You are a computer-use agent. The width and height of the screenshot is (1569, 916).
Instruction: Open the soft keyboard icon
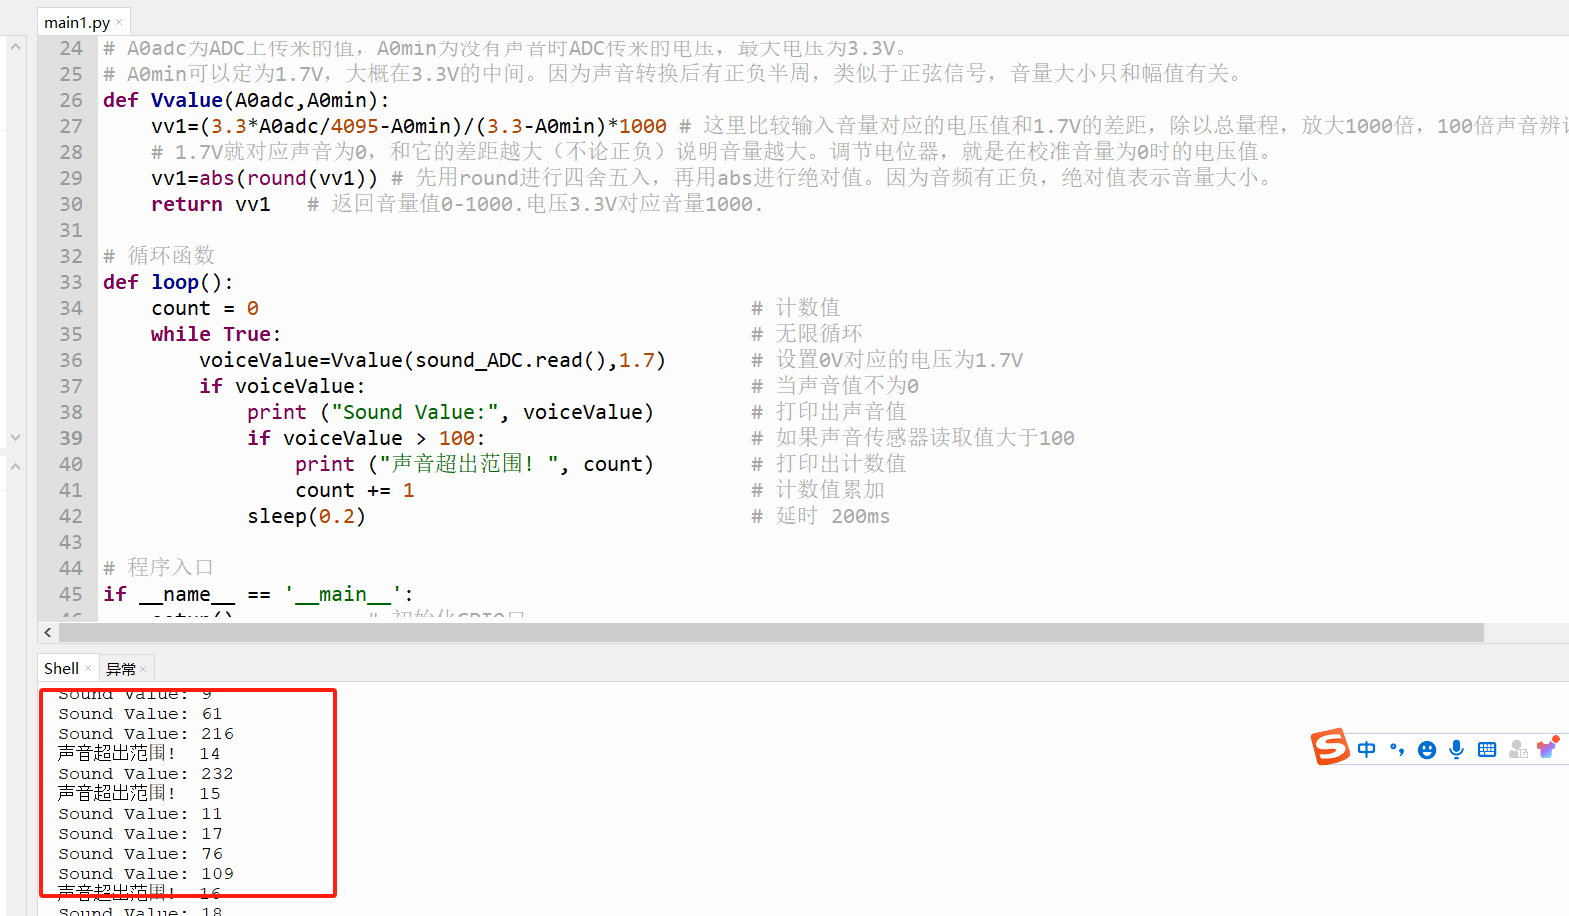click(x=1487, y=750)
